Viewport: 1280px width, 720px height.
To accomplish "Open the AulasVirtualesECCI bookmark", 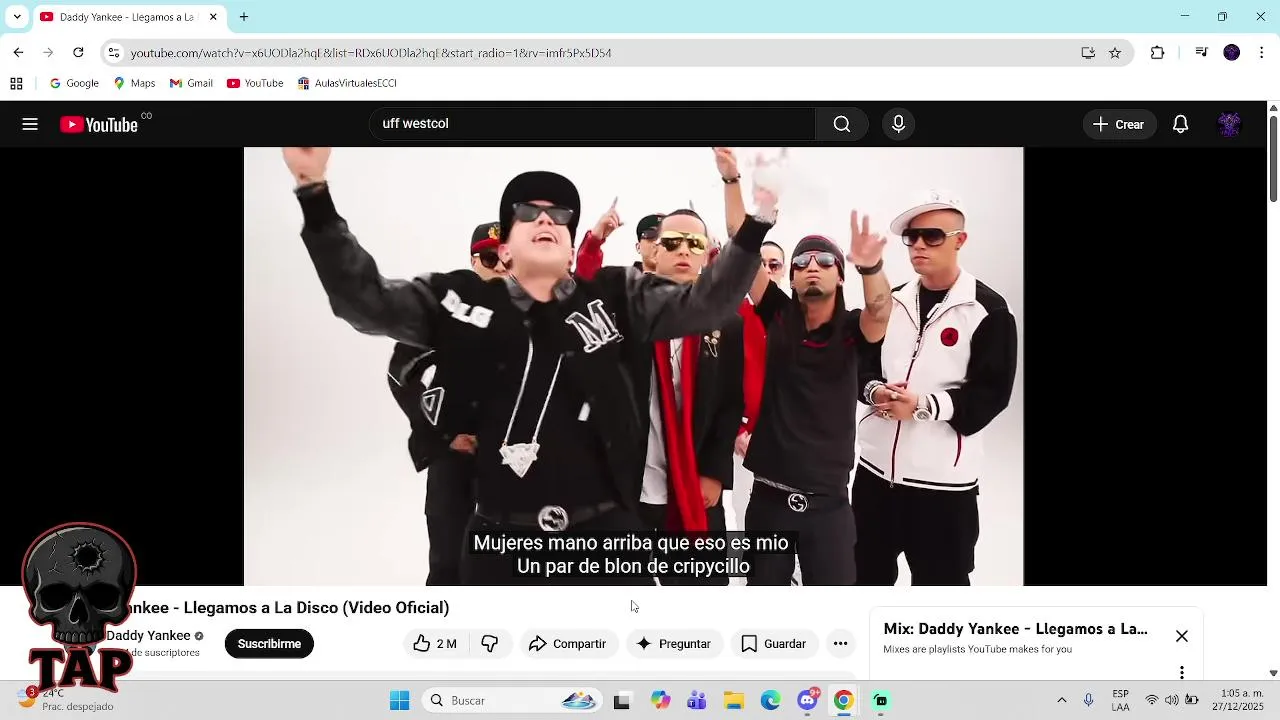I will [x=347, y=83].
